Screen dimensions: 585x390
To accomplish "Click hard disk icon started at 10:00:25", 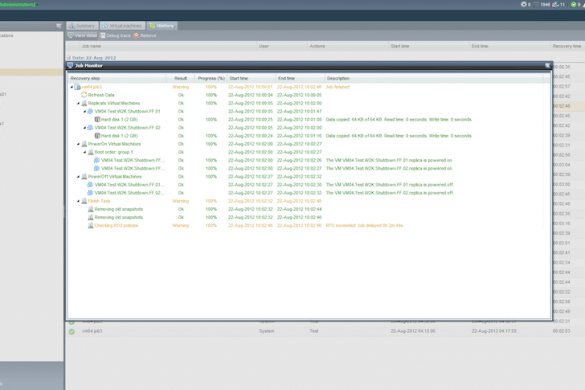I will pyautogui.click(x=97, y=119).
